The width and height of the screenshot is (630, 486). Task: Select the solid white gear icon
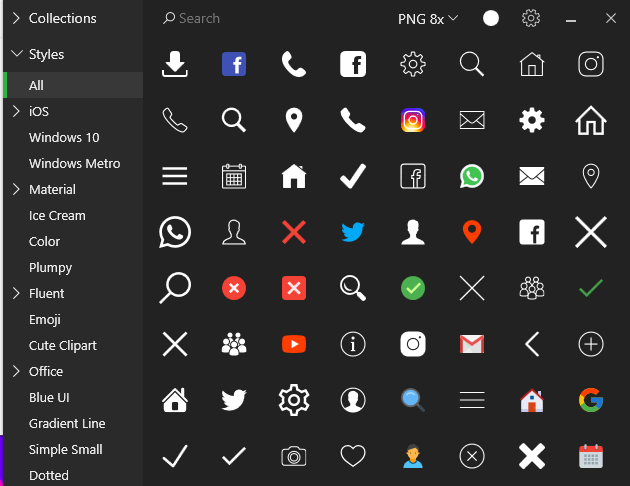[532, 120]
